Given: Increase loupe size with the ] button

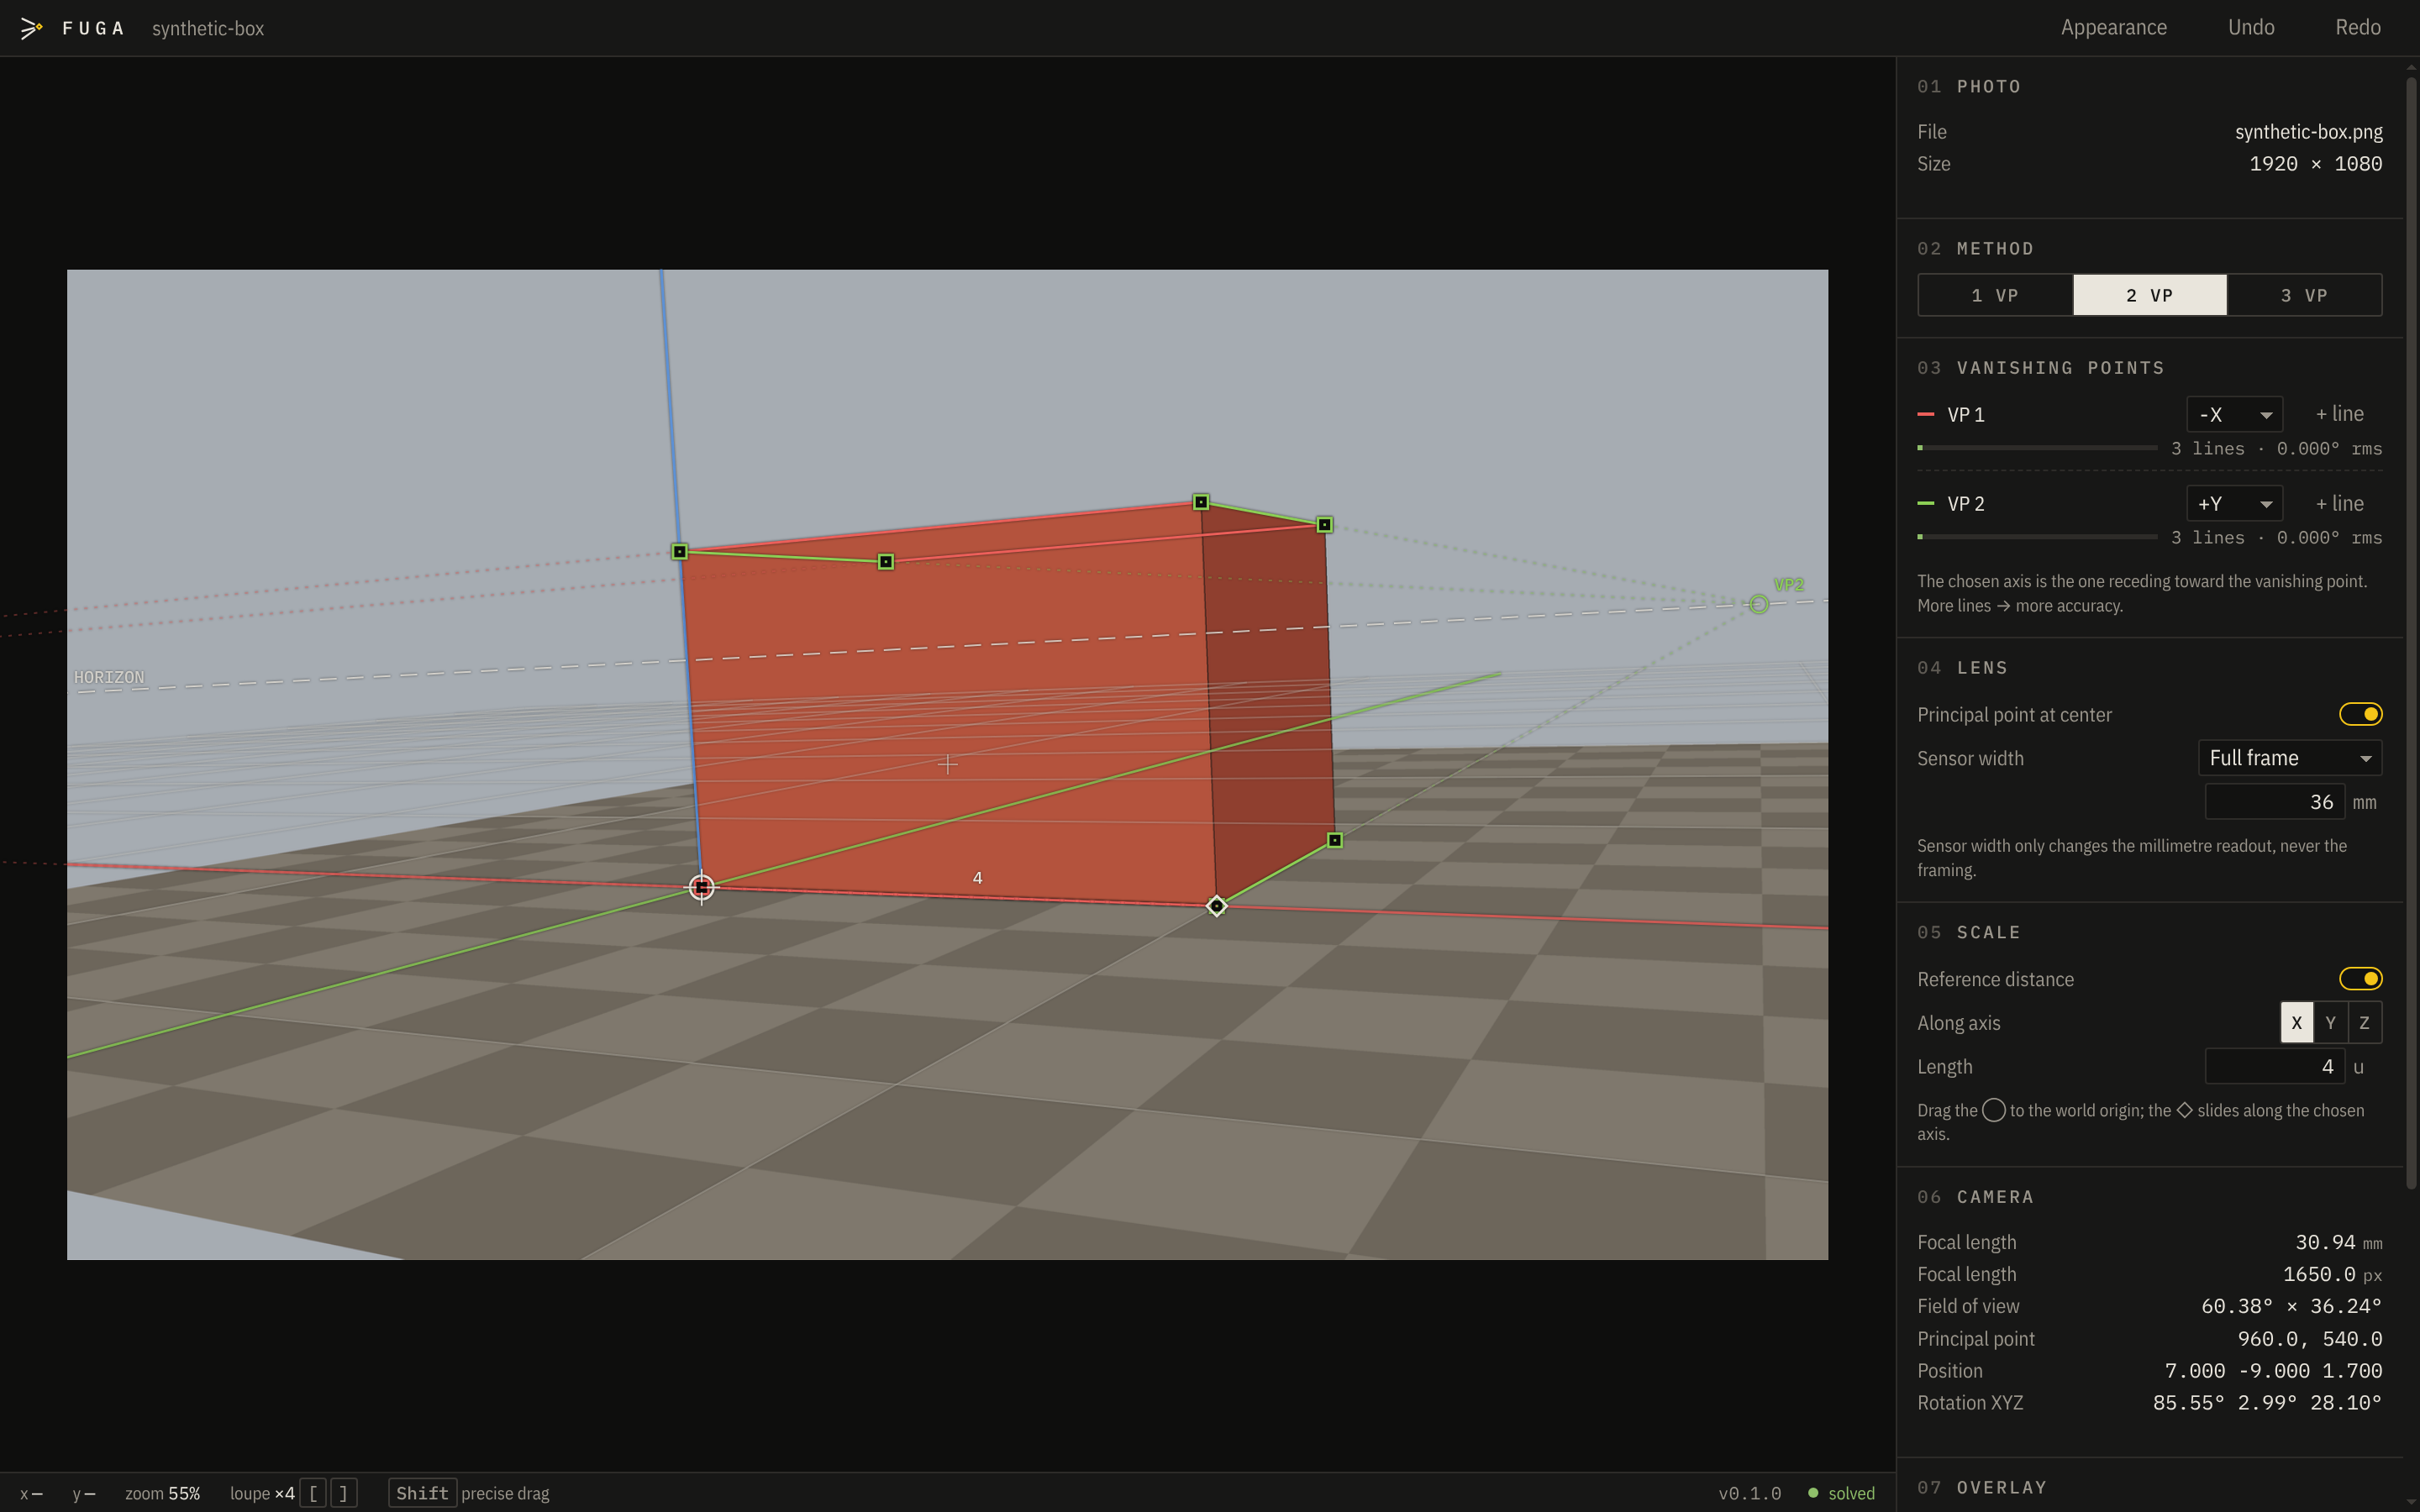Looking at the screenshot, I should click(343, 1493).
